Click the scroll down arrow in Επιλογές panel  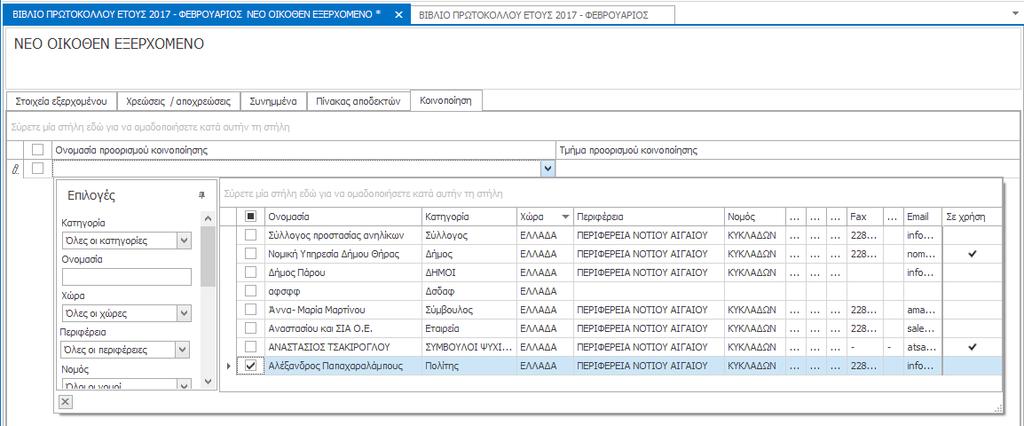point(208,382)
